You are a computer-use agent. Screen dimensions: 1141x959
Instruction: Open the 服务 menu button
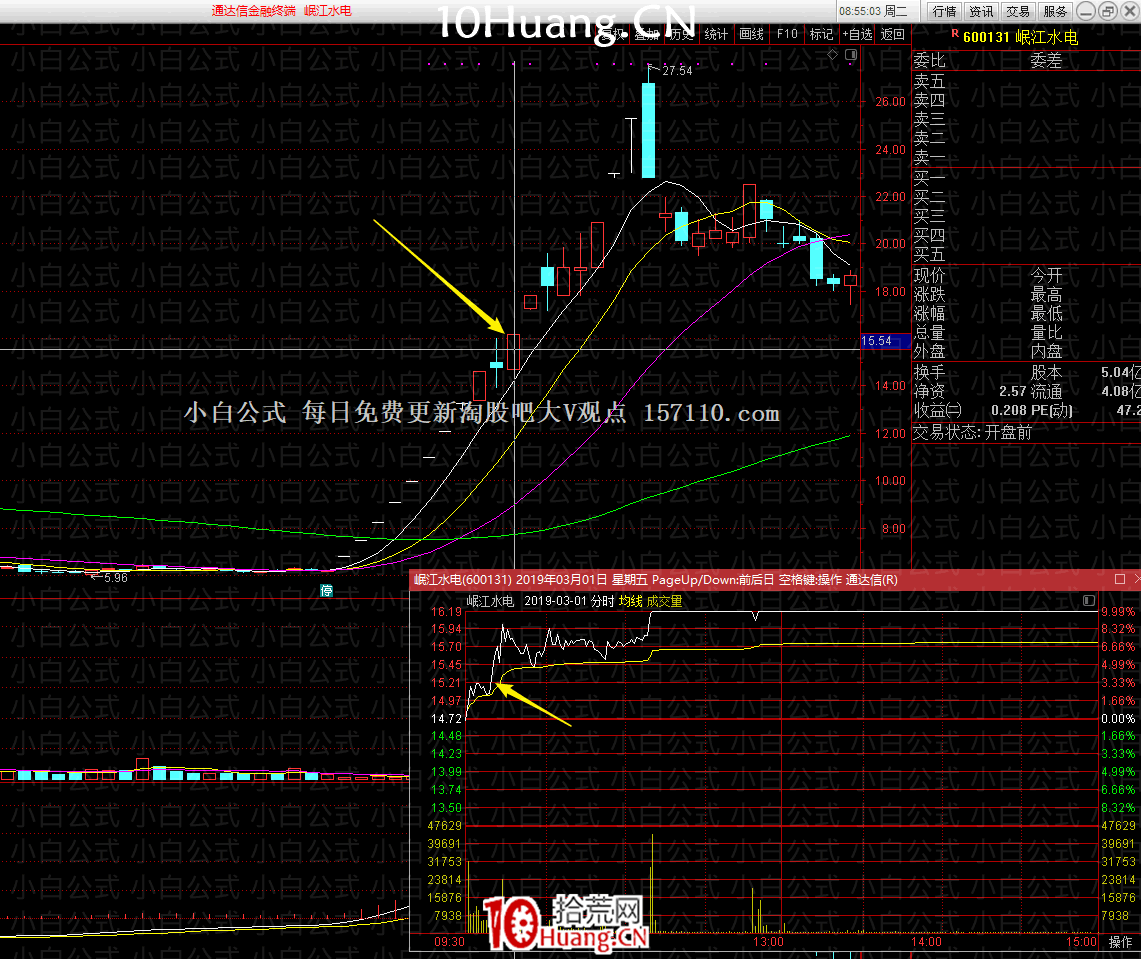1055,11
